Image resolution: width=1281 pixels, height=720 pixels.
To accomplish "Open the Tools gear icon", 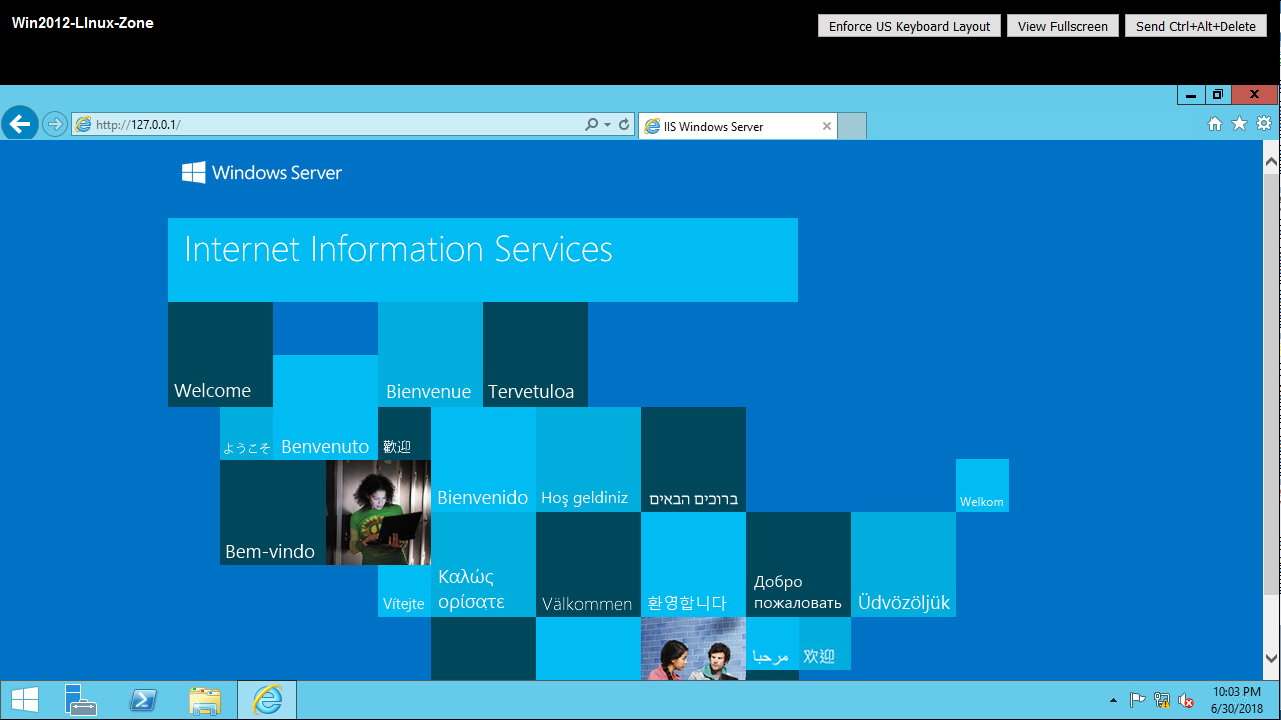I will point(1264,124).
